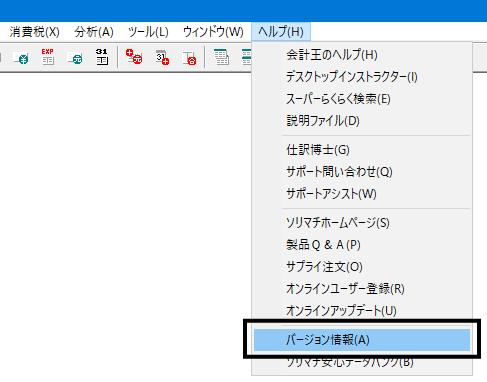Click the red plus 元 toolbar icon
Viewport: 487px width, 382px height.
click(134, 57)
